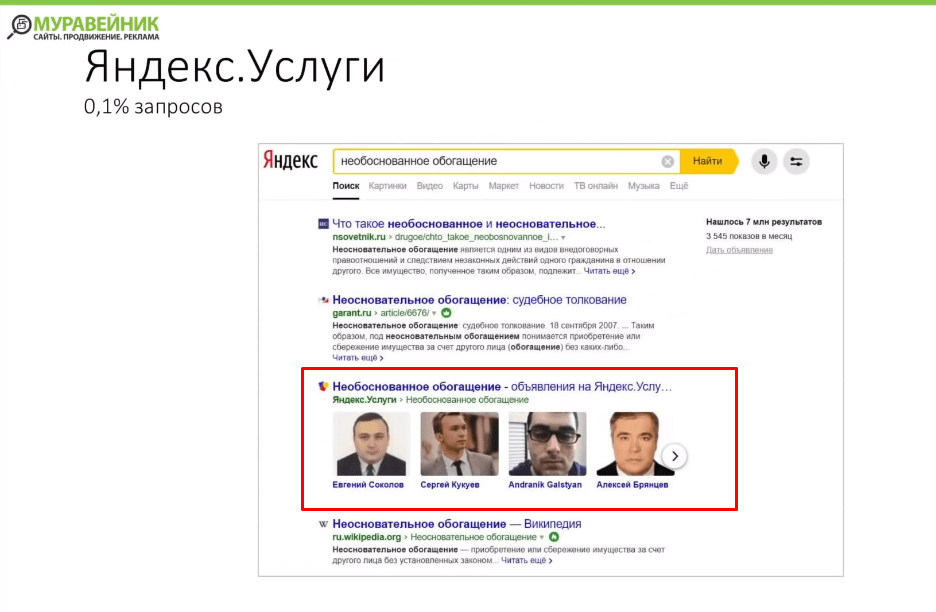
Task: Click the Yandex logo
Action: (x=291, y=161)
